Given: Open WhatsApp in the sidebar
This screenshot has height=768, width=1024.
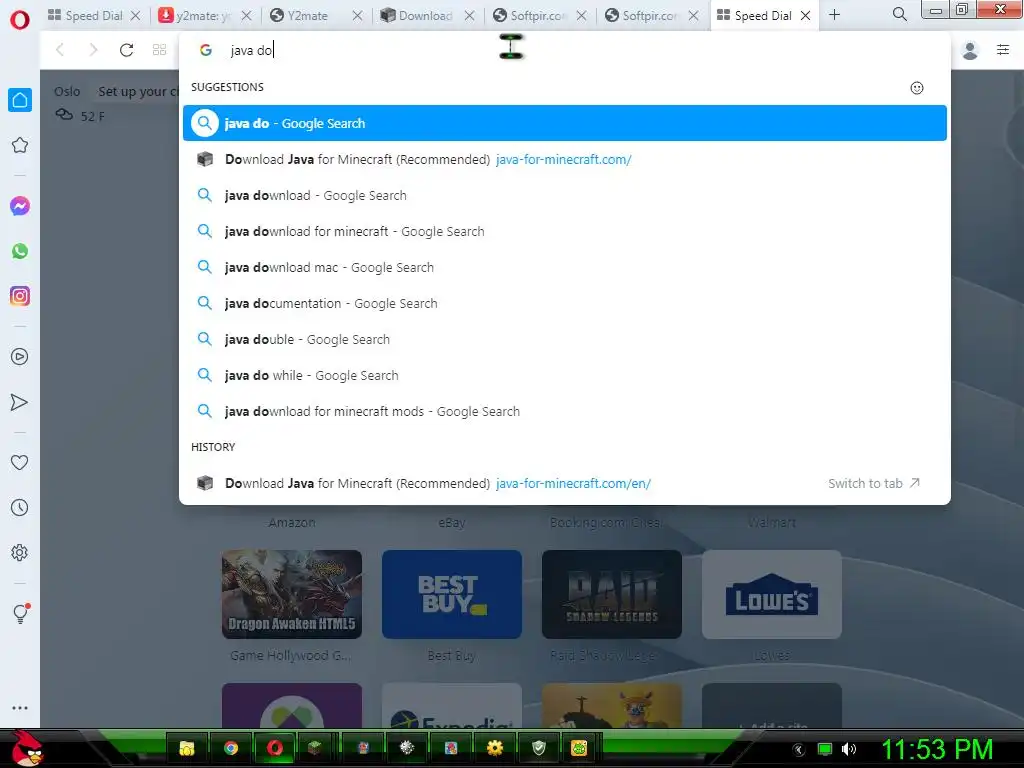Looking at the screenshot, I should click(20, 251).
